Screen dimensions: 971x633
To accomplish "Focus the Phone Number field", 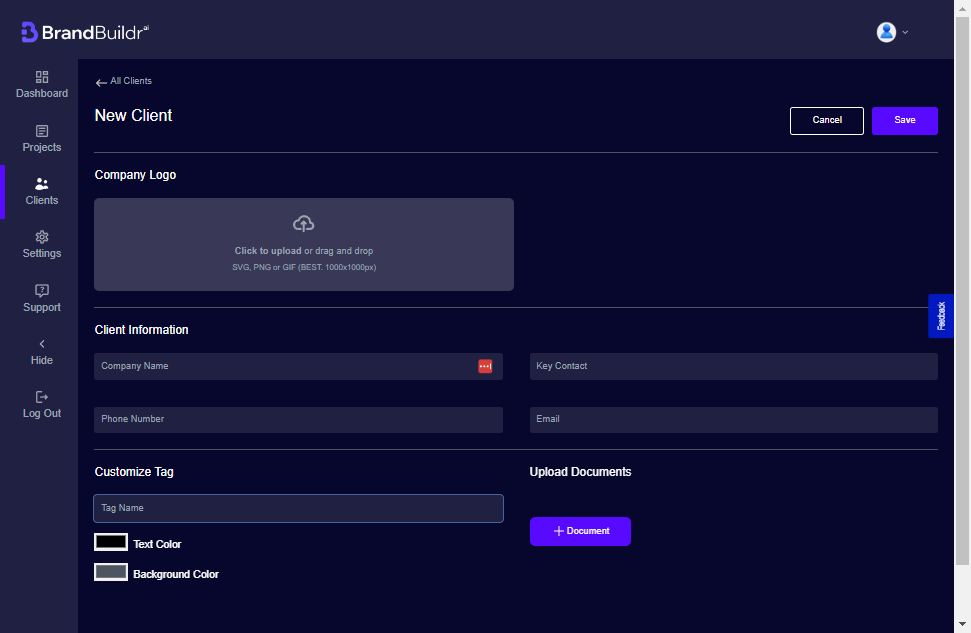I will [298, 420].
